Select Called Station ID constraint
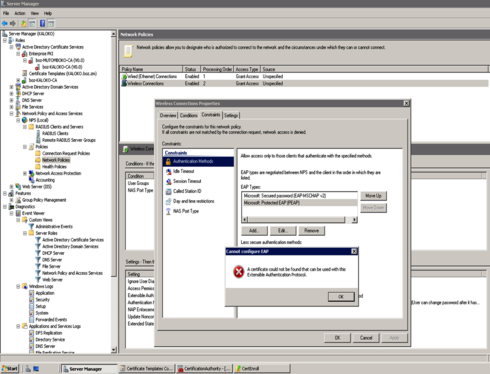This screenshot has height=374, width=490. point(187,191)
